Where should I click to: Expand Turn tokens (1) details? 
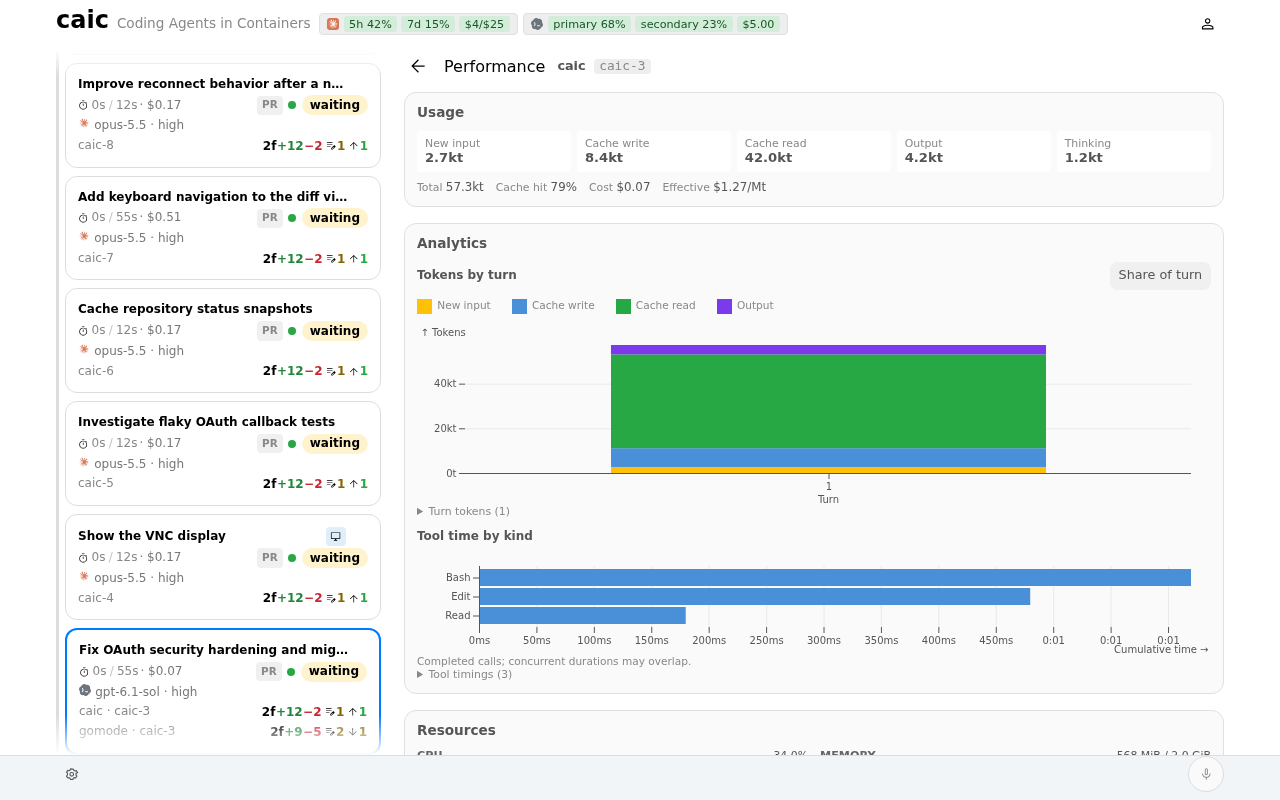click(x=463, y=511)
